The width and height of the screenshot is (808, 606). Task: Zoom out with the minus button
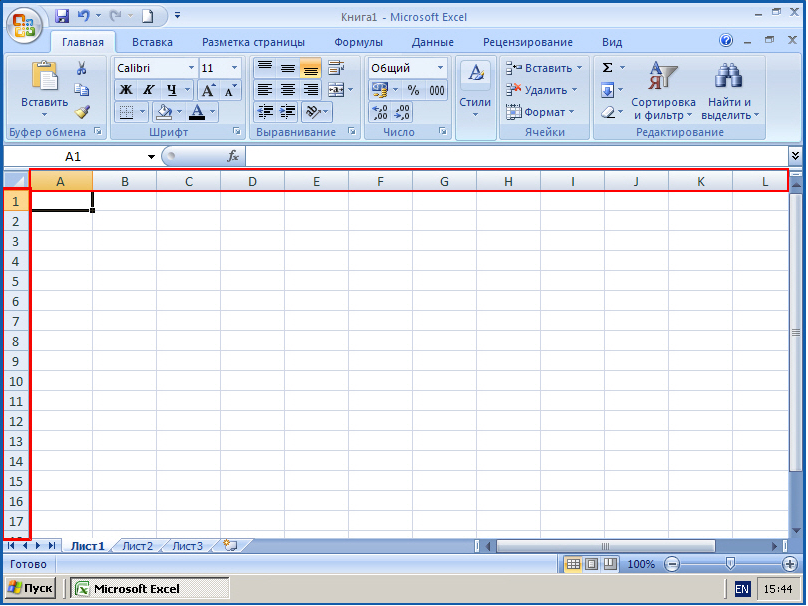(x=671, y=564)
